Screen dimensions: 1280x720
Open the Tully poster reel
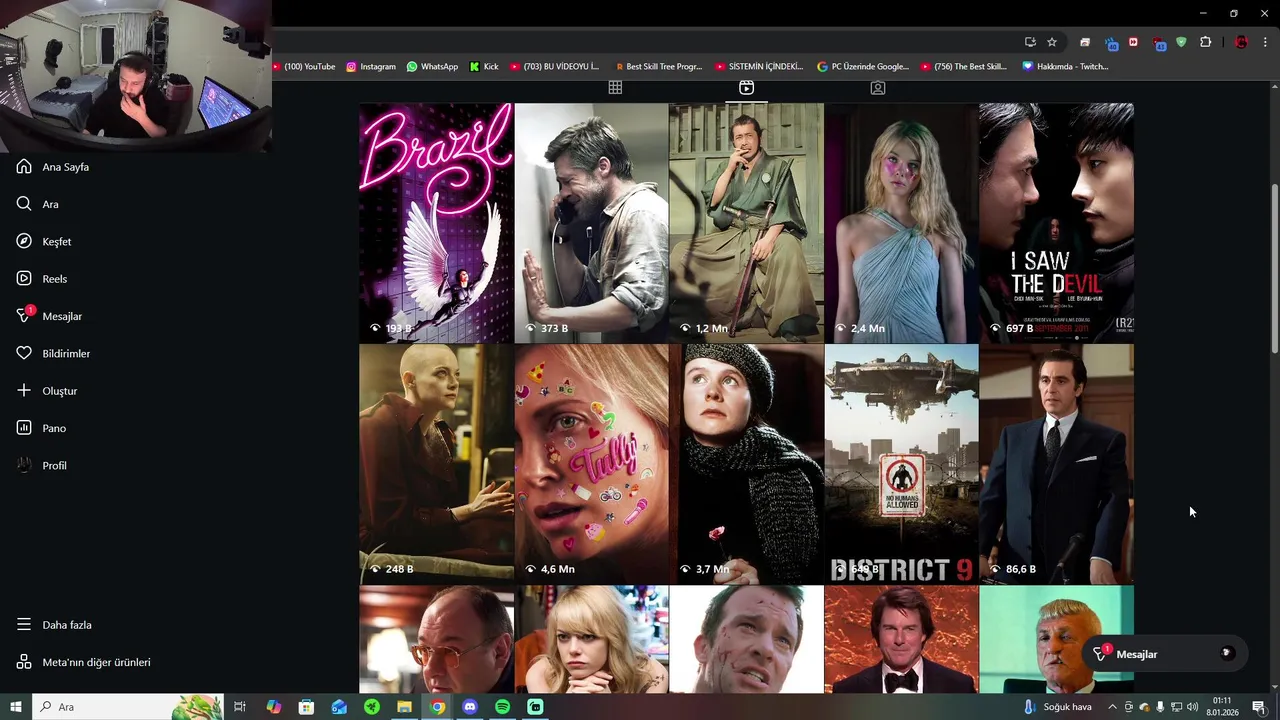pos(591,464)
